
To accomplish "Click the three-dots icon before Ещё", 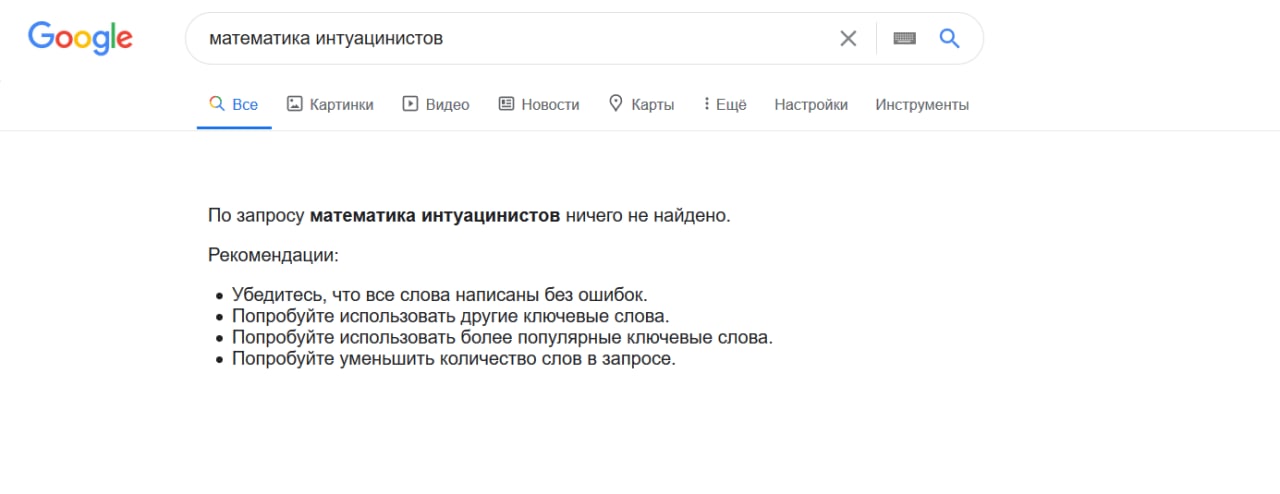I will pos(706,104).
